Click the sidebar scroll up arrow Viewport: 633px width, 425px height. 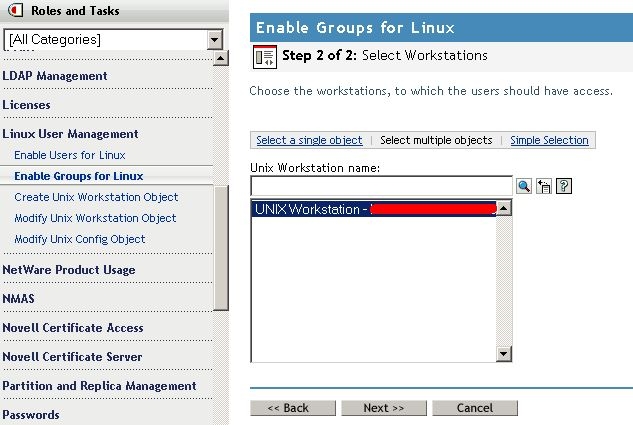click(220, 59)
